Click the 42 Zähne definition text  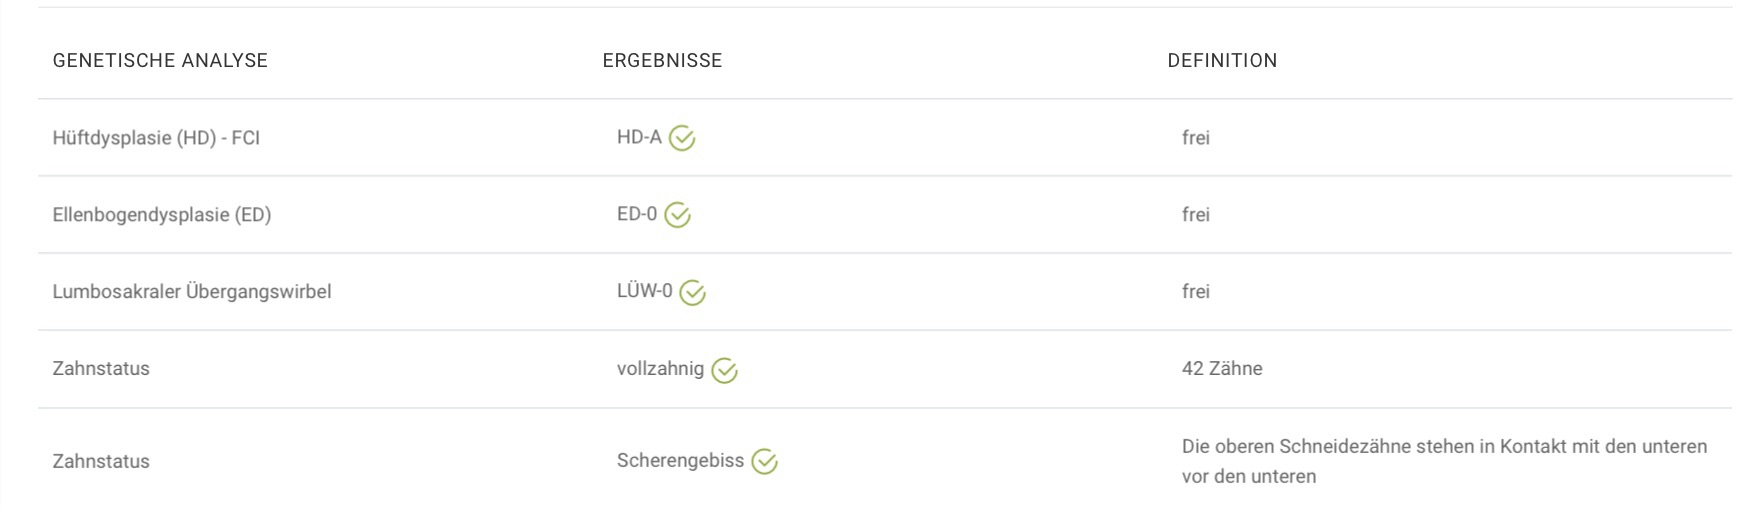[x=1222, y=369]
